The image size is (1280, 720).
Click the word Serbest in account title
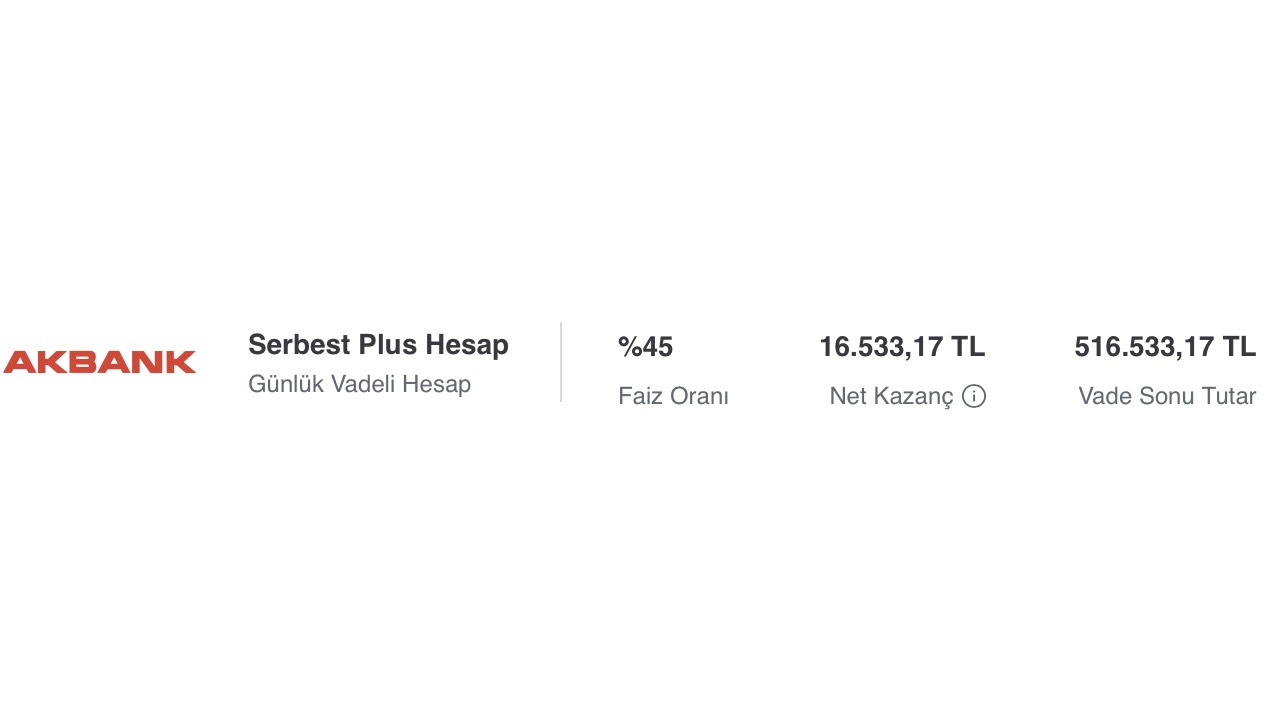(x=299, y=345)
